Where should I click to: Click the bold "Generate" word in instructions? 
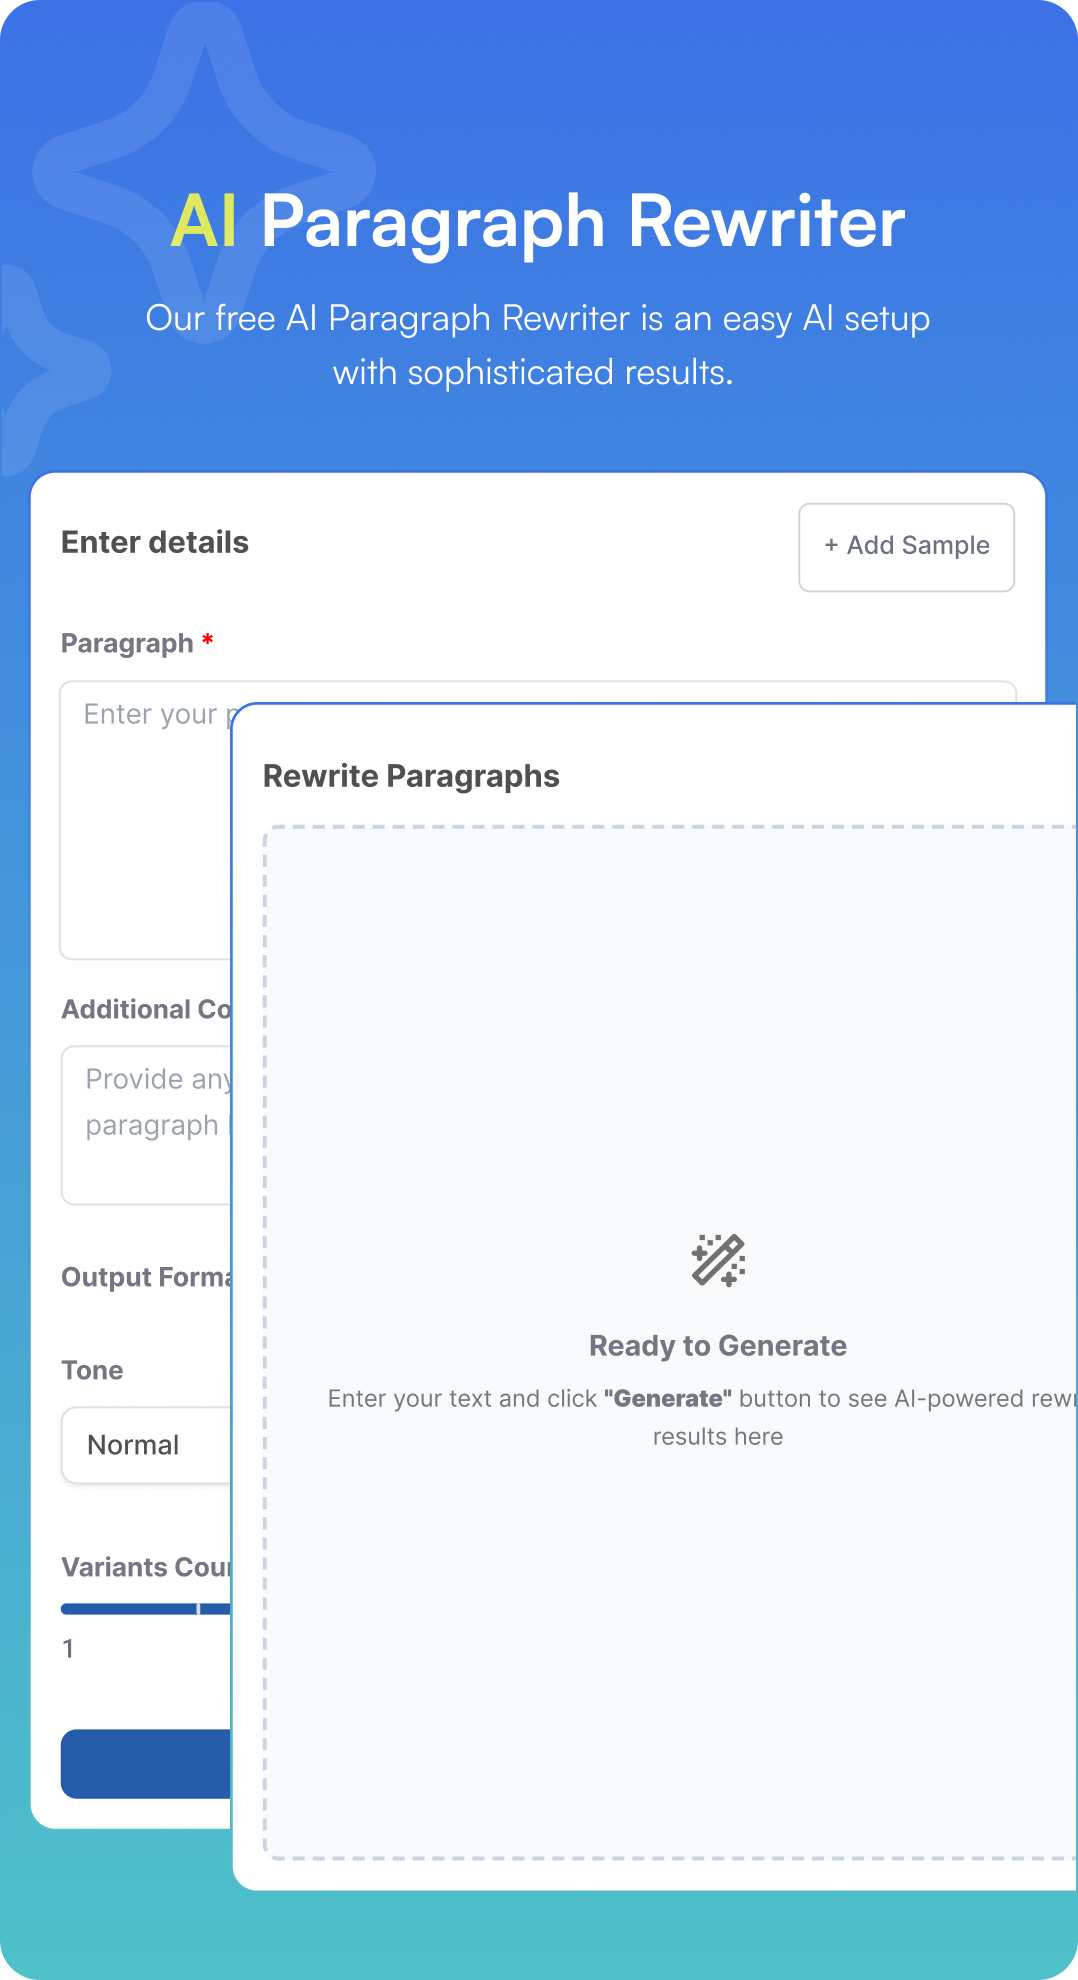(x=667, y=1398)
